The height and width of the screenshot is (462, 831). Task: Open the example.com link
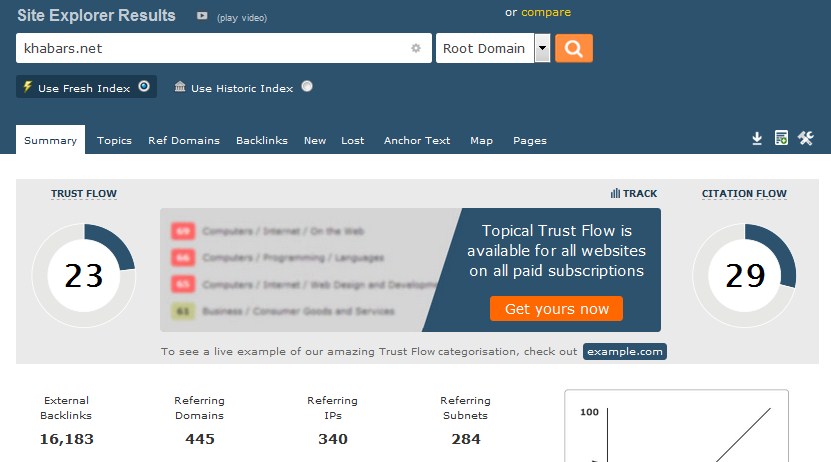pos(625,351)
